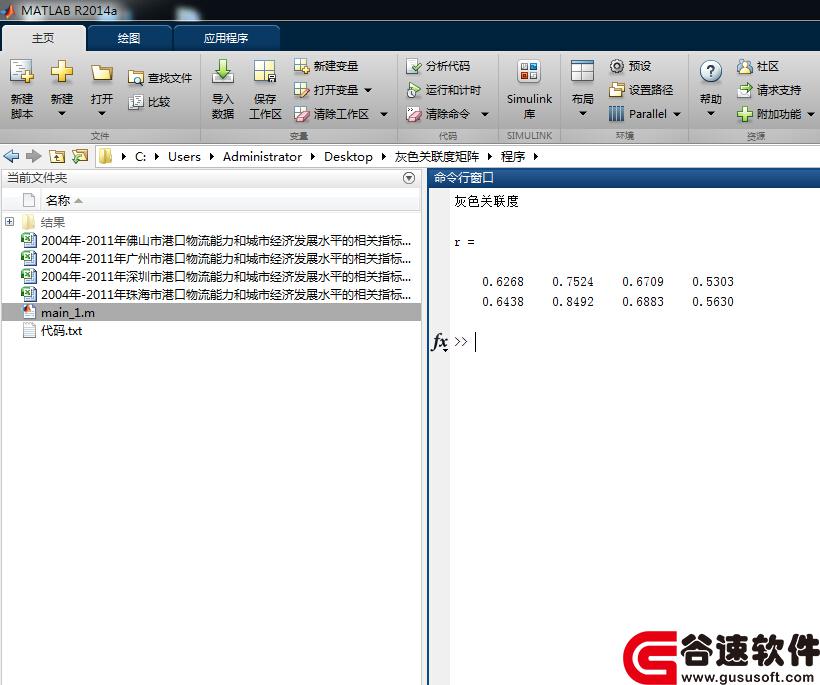Select the main_1.m file
Image resolution: width=820 pixels, height=685 pixels.
(211, 313)
